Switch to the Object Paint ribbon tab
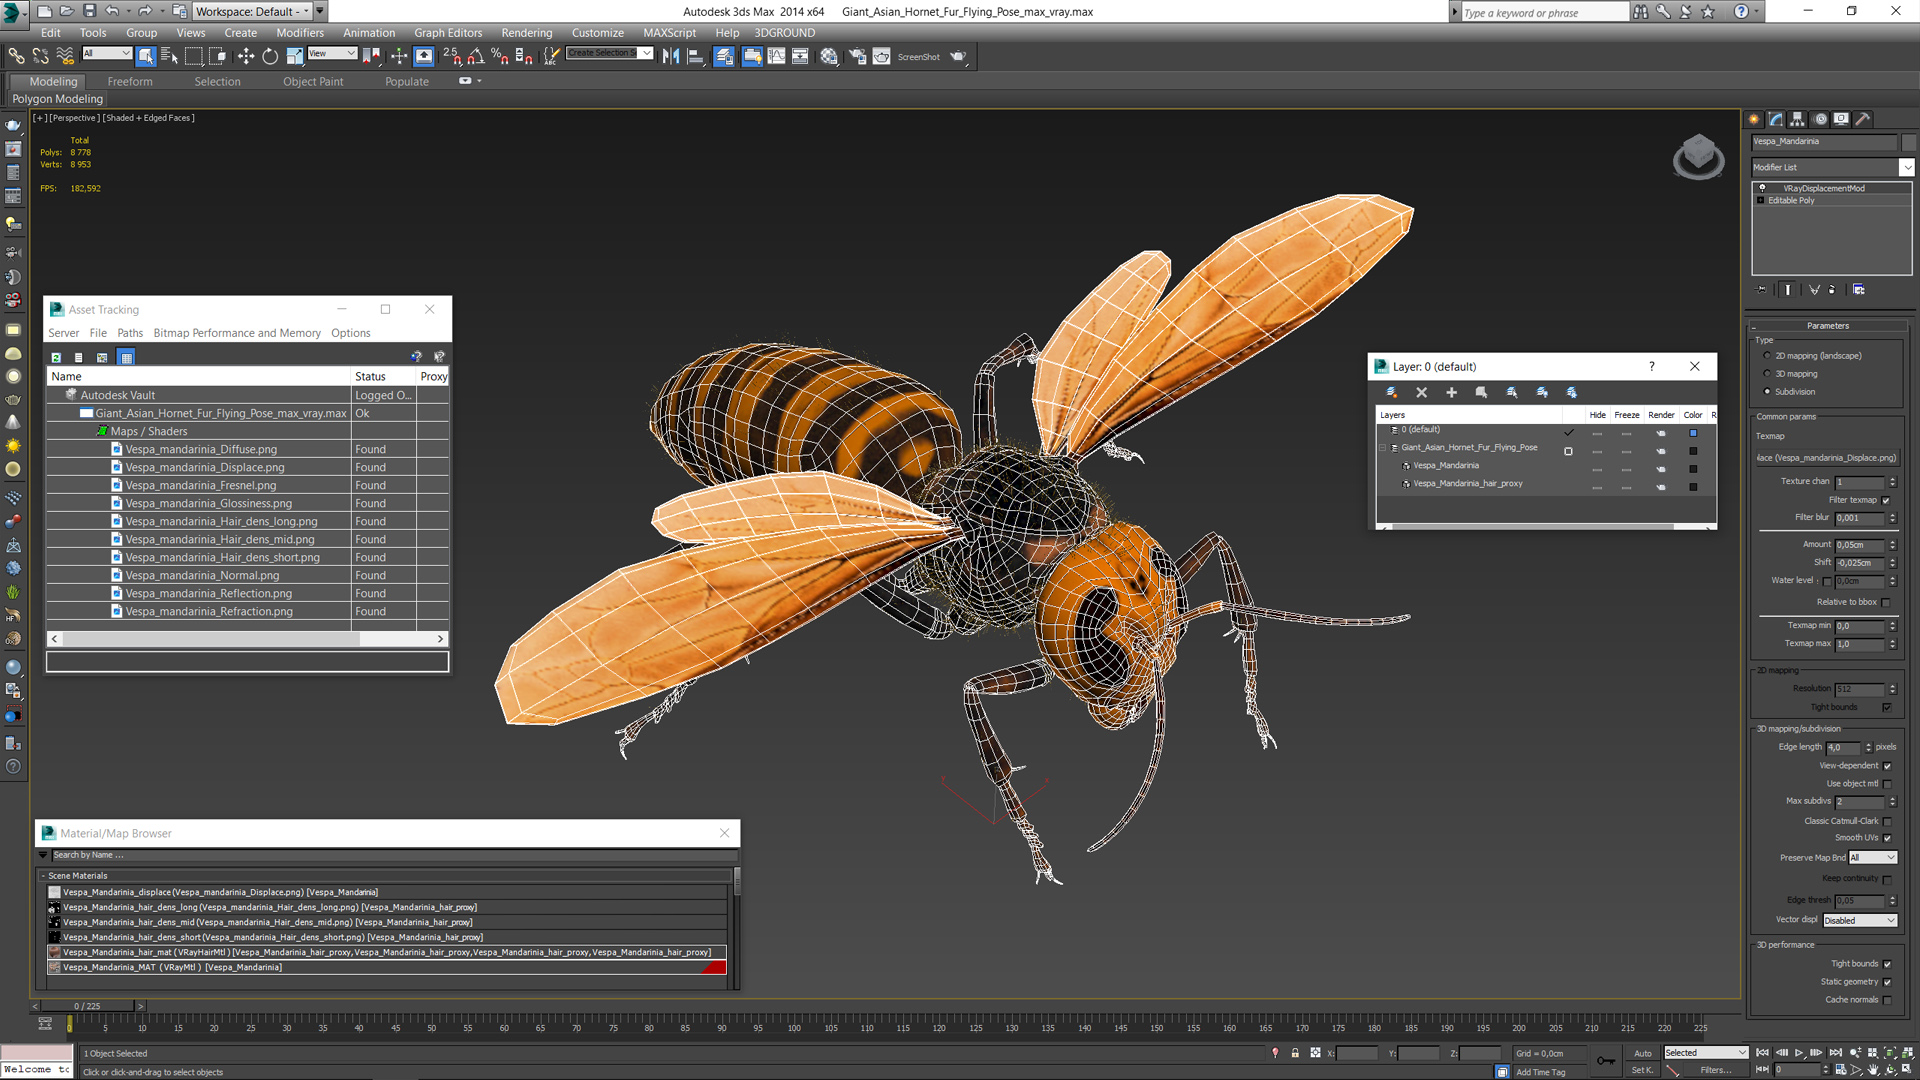 313,82
